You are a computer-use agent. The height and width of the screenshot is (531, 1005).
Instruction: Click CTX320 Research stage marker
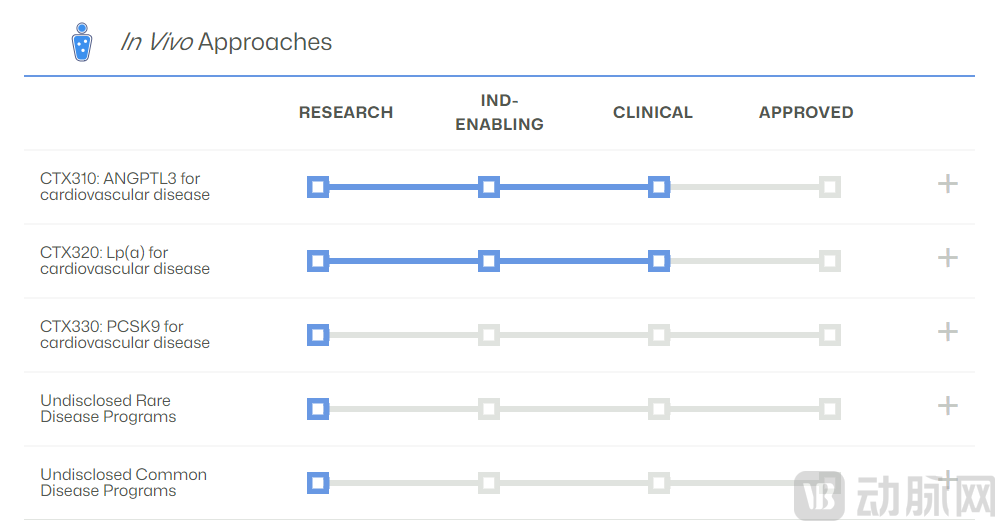318,261
